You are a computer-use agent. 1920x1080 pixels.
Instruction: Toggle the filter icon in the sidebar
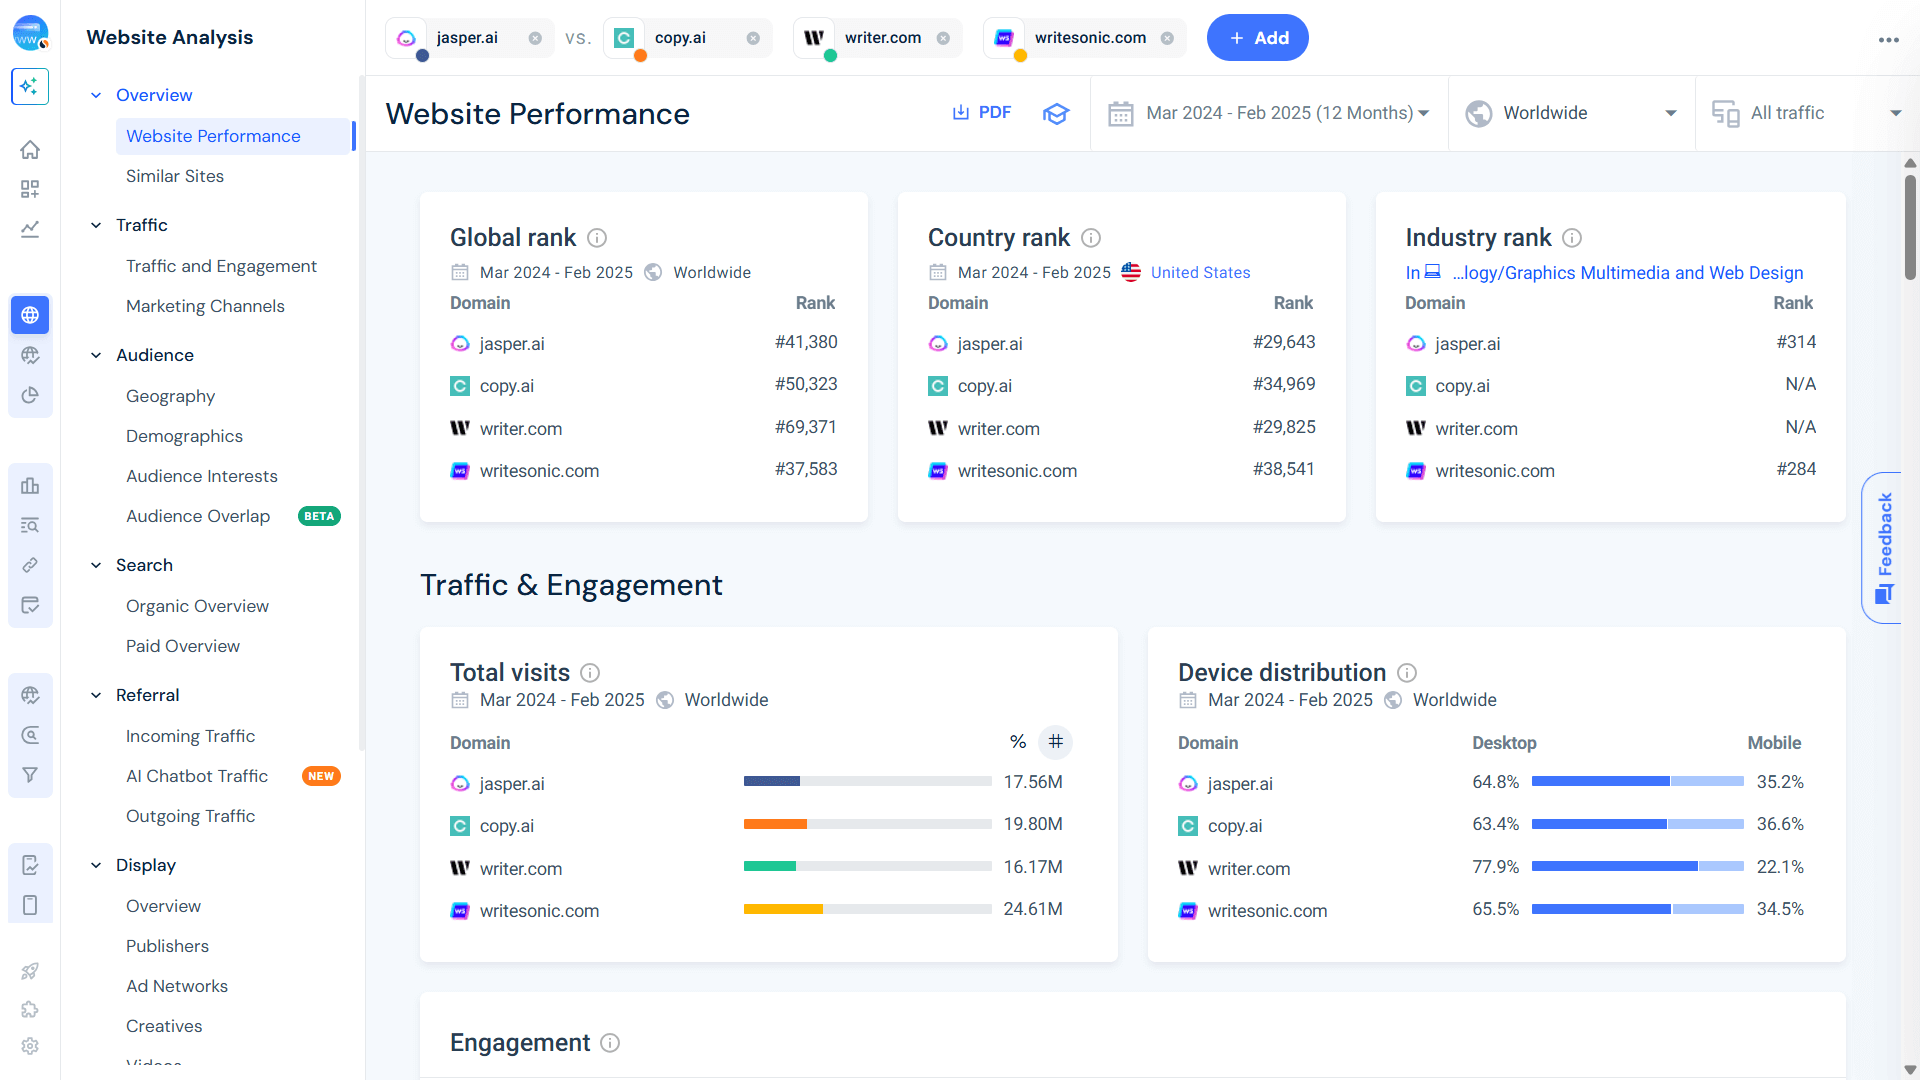click(30, 775)
